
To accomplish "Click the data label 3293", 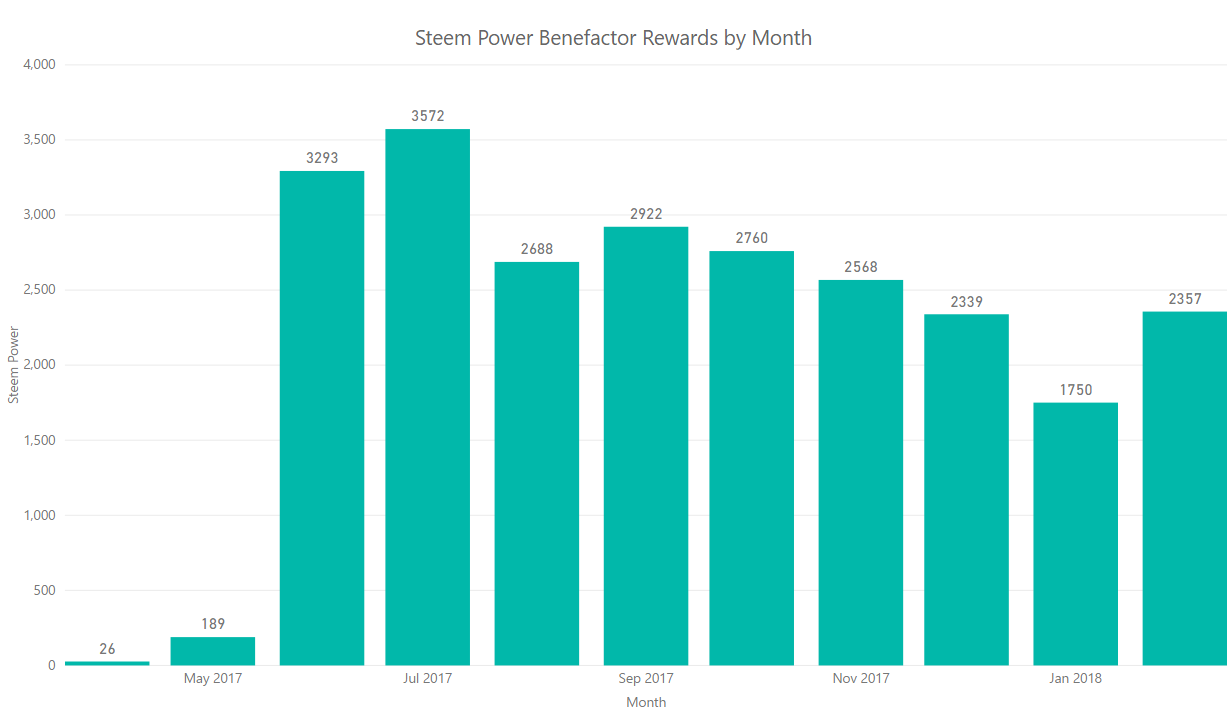I will click(x=322, y=158).
